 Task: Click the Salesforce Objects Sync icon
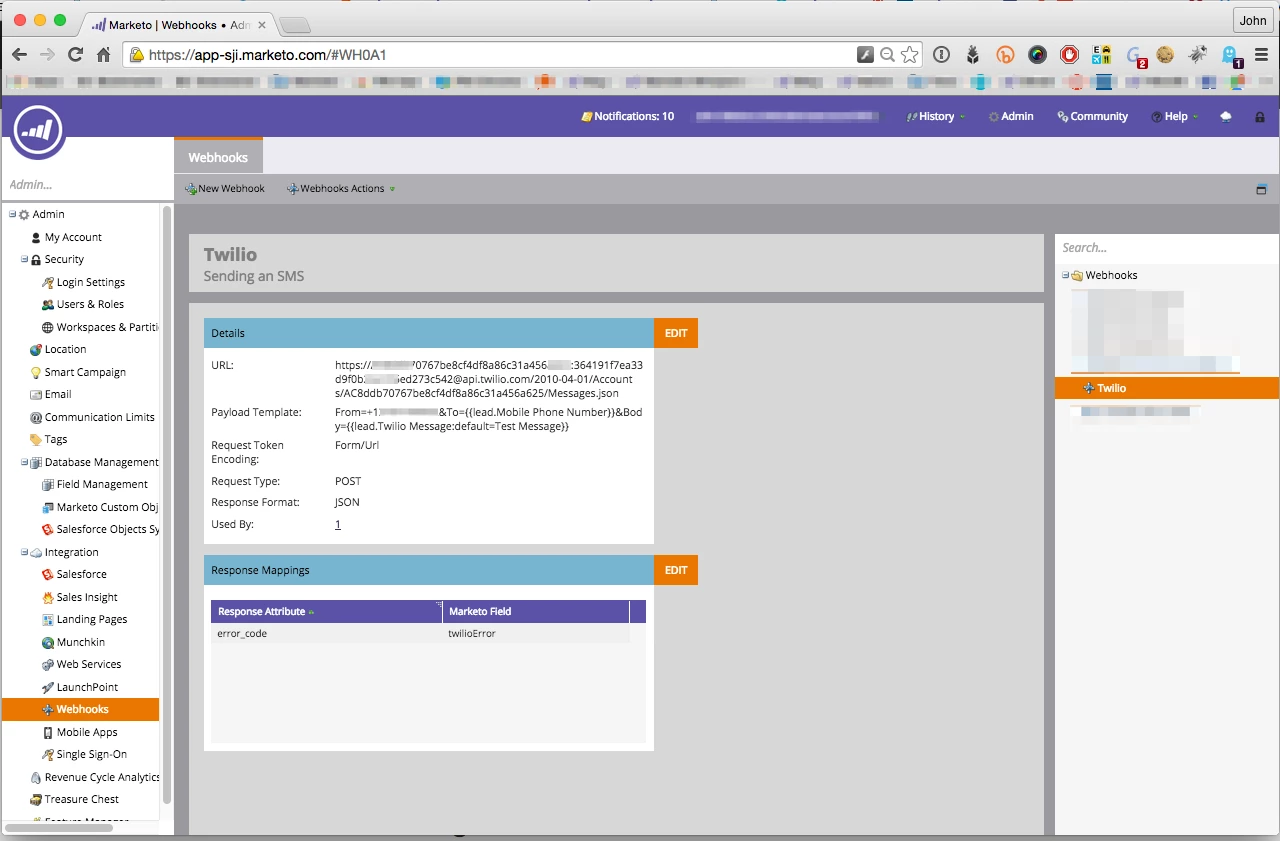tap(48, 529)
